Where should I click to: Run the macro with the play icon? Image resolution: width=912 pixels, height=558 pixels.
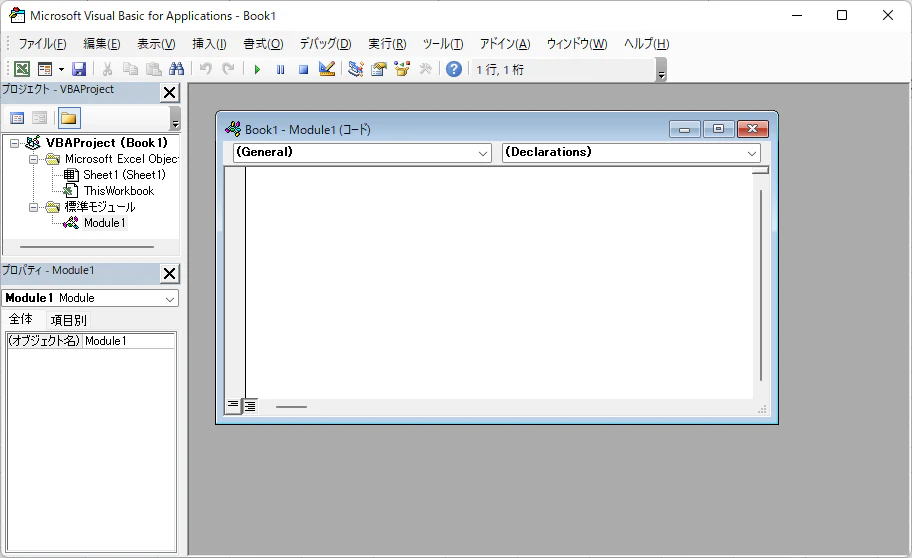(x=257, y=69)
